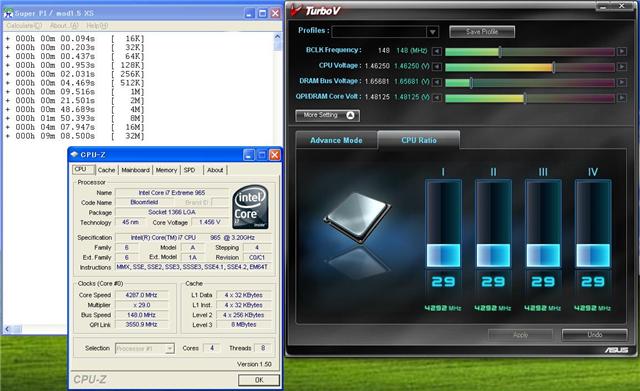Click the 3D CPU chip graphic in TurboV
Viewport: 640px width, 391px height.
(357, 218)
